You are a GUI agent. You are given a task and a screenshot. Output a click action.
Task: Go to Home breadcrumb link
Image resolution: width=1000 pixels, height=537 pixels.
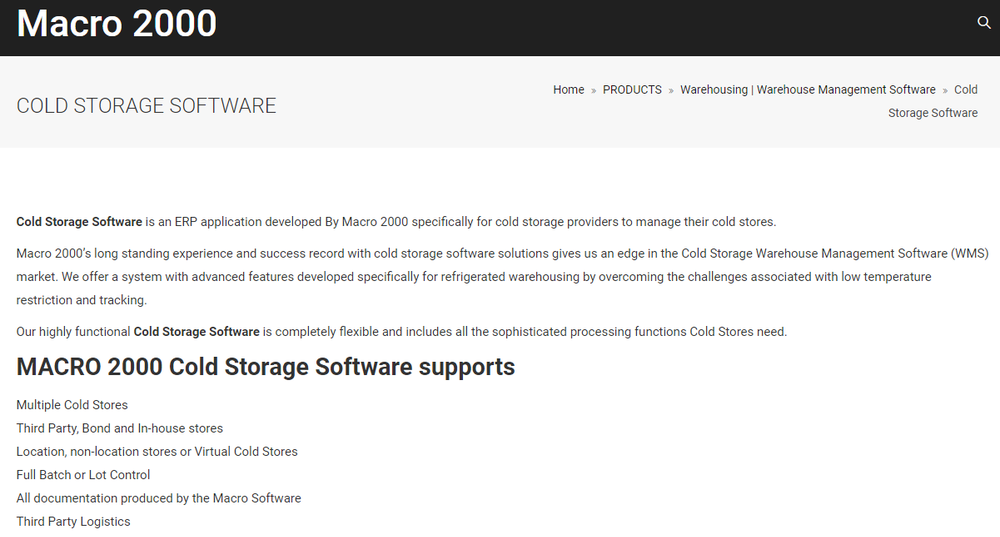(568, 90)
